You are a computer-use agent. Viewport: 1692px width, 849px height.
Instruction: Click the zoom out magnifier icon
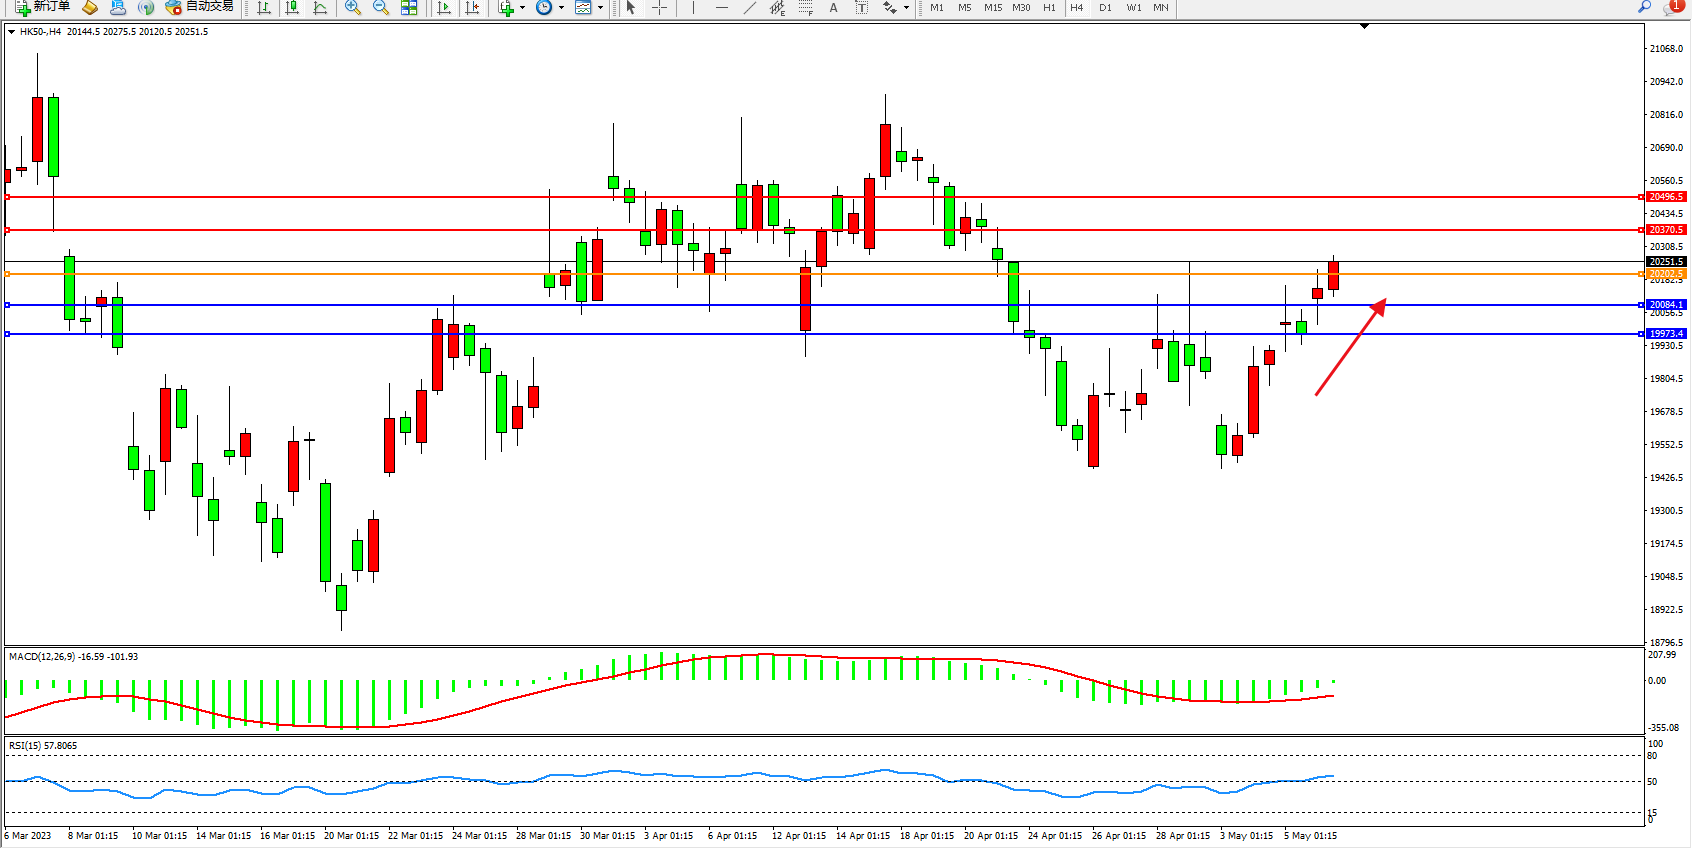coord(381,8)
